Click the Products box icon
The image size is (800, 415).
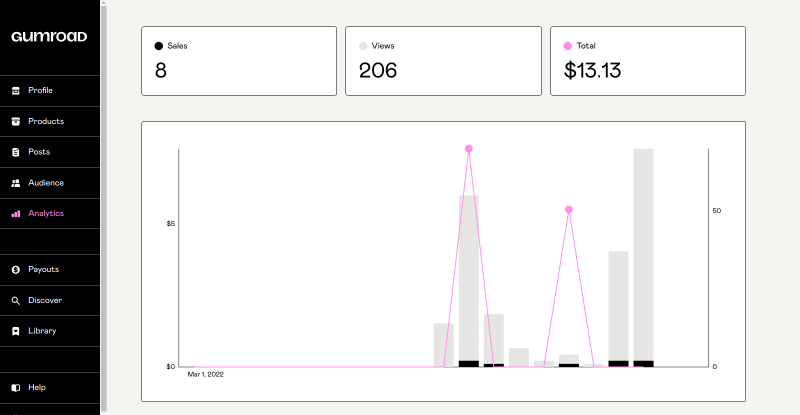pos(15,122)
